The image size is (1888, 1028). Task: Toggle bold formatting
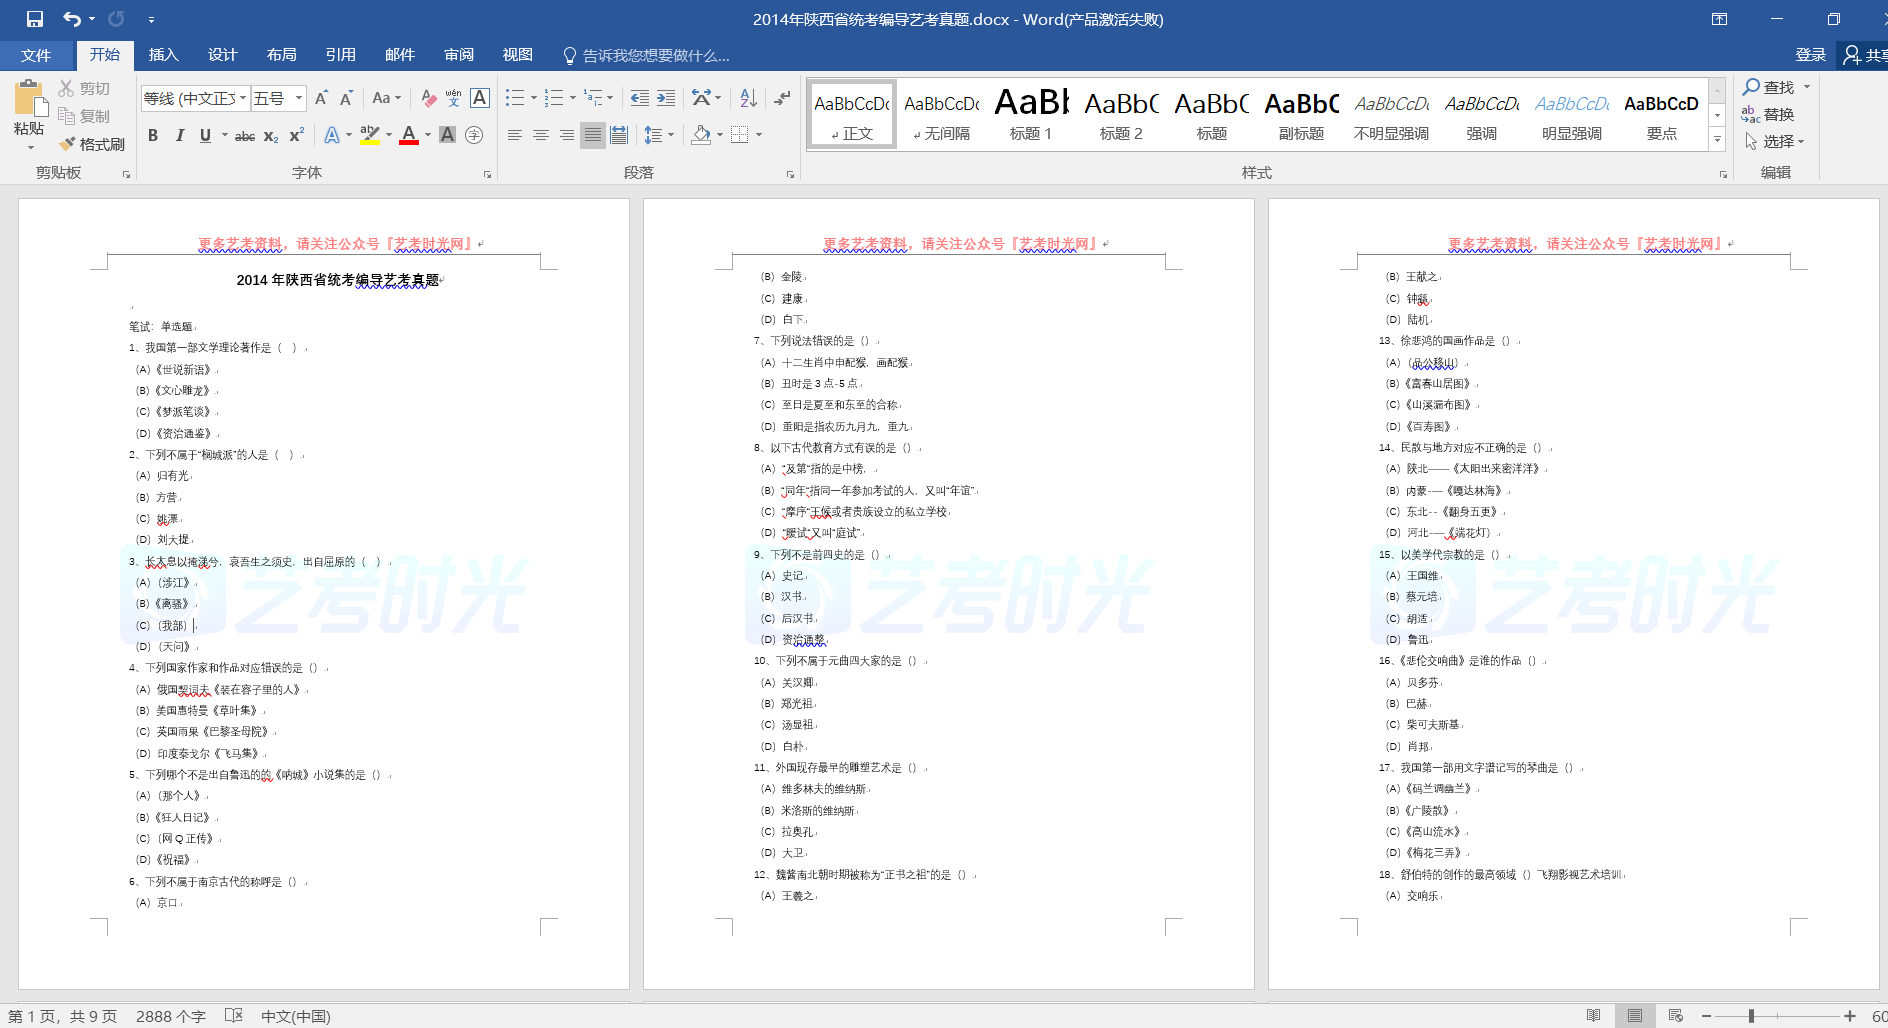pyautogui.click(x=153, y=135)
